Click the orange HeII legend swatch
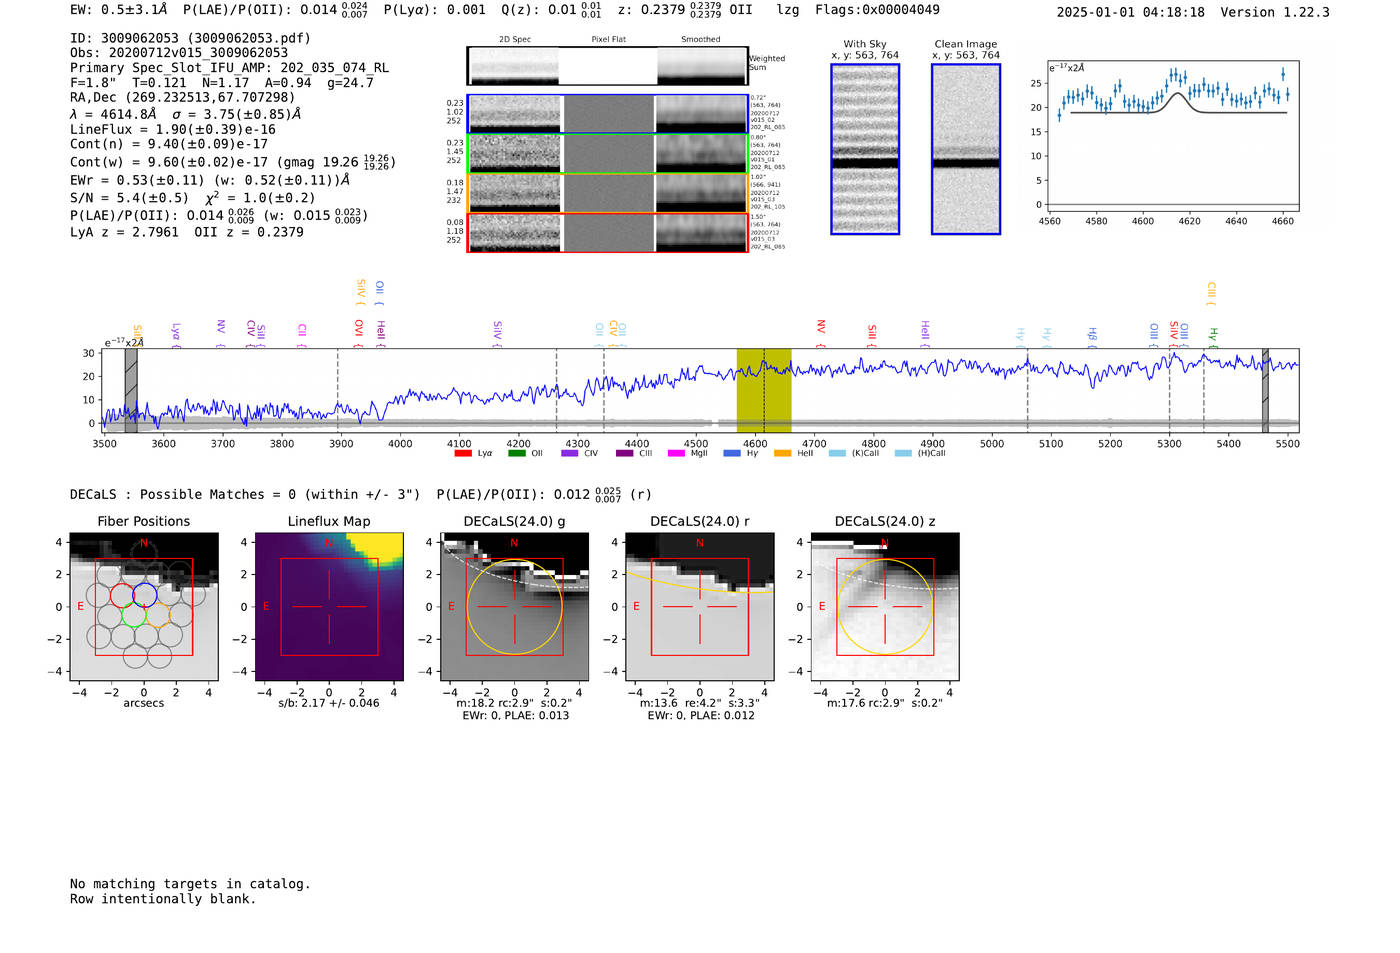 click(783, 453)
